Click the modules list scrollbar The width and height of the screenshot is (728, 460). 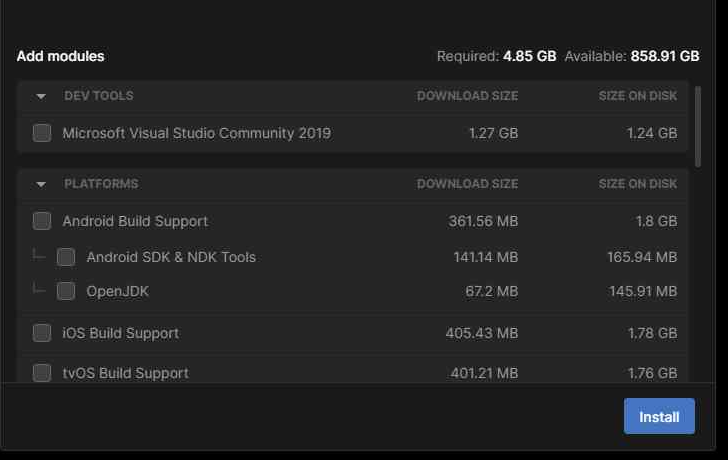point(698,126)
